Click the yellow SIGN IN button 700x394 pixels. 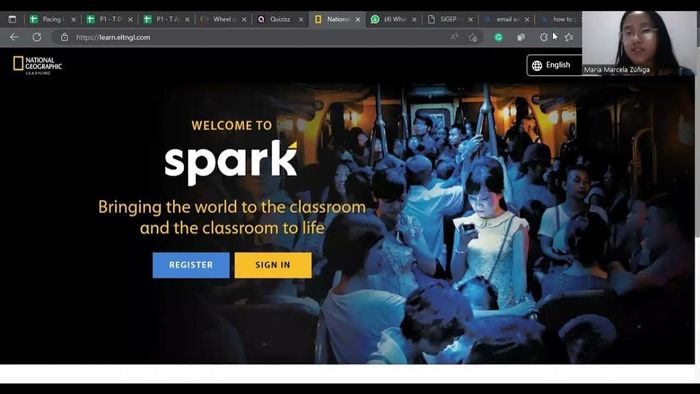coord(273,265)
